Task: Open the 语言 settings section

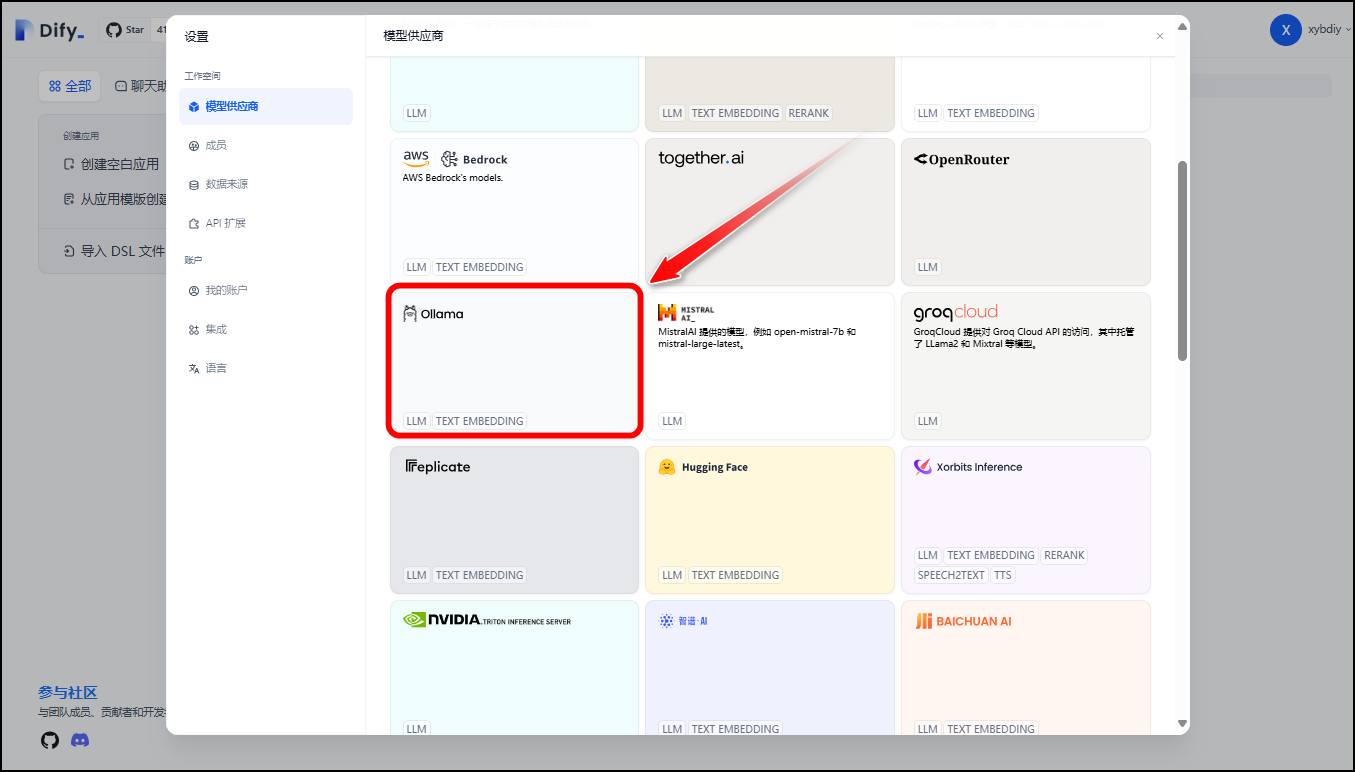Action: (x=266, y=368)
